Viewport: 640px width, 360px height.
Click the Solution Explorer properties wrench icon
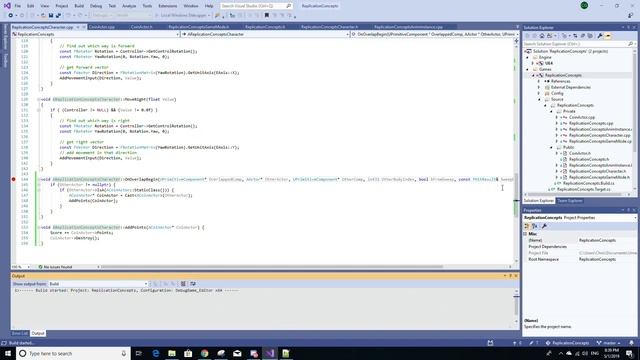600,36
